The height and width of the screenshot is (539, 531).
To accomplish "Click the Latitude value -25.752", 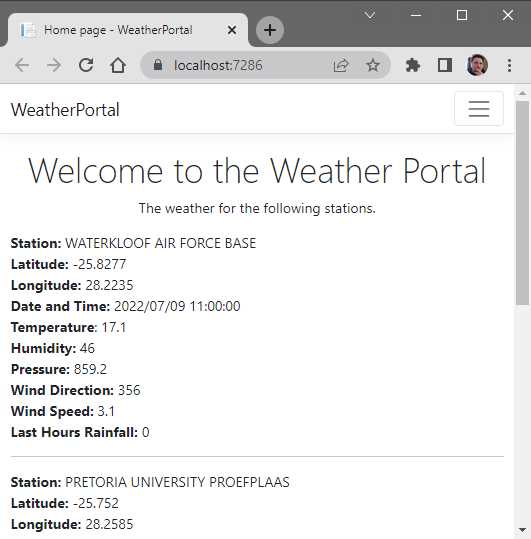I will coord(96,503).
